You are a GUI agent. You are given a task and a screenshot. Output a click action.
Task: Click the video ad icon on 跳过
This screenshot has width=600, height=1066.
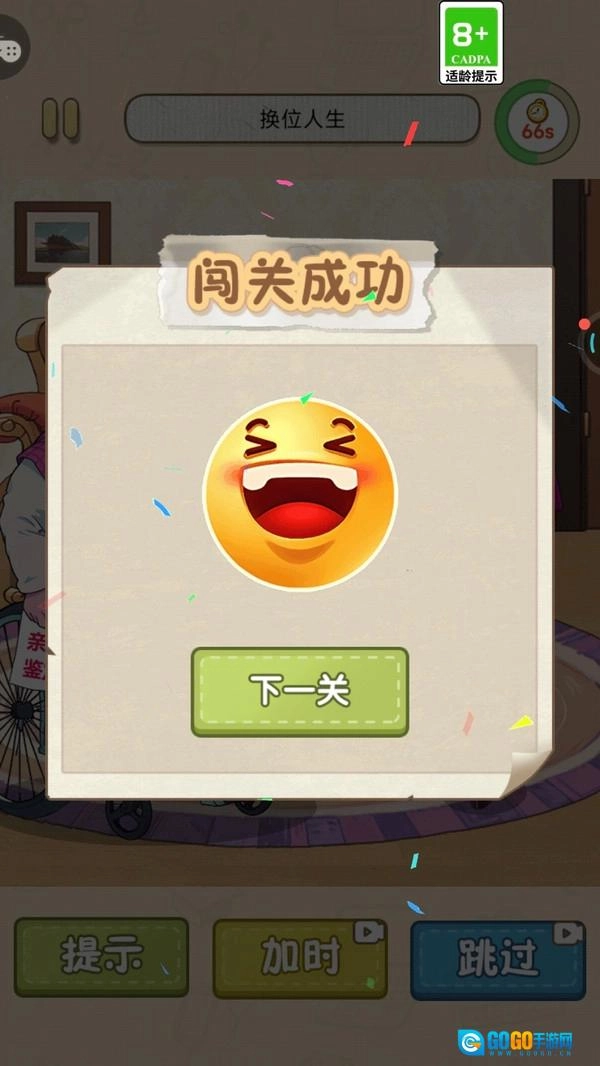coord(567,933)
